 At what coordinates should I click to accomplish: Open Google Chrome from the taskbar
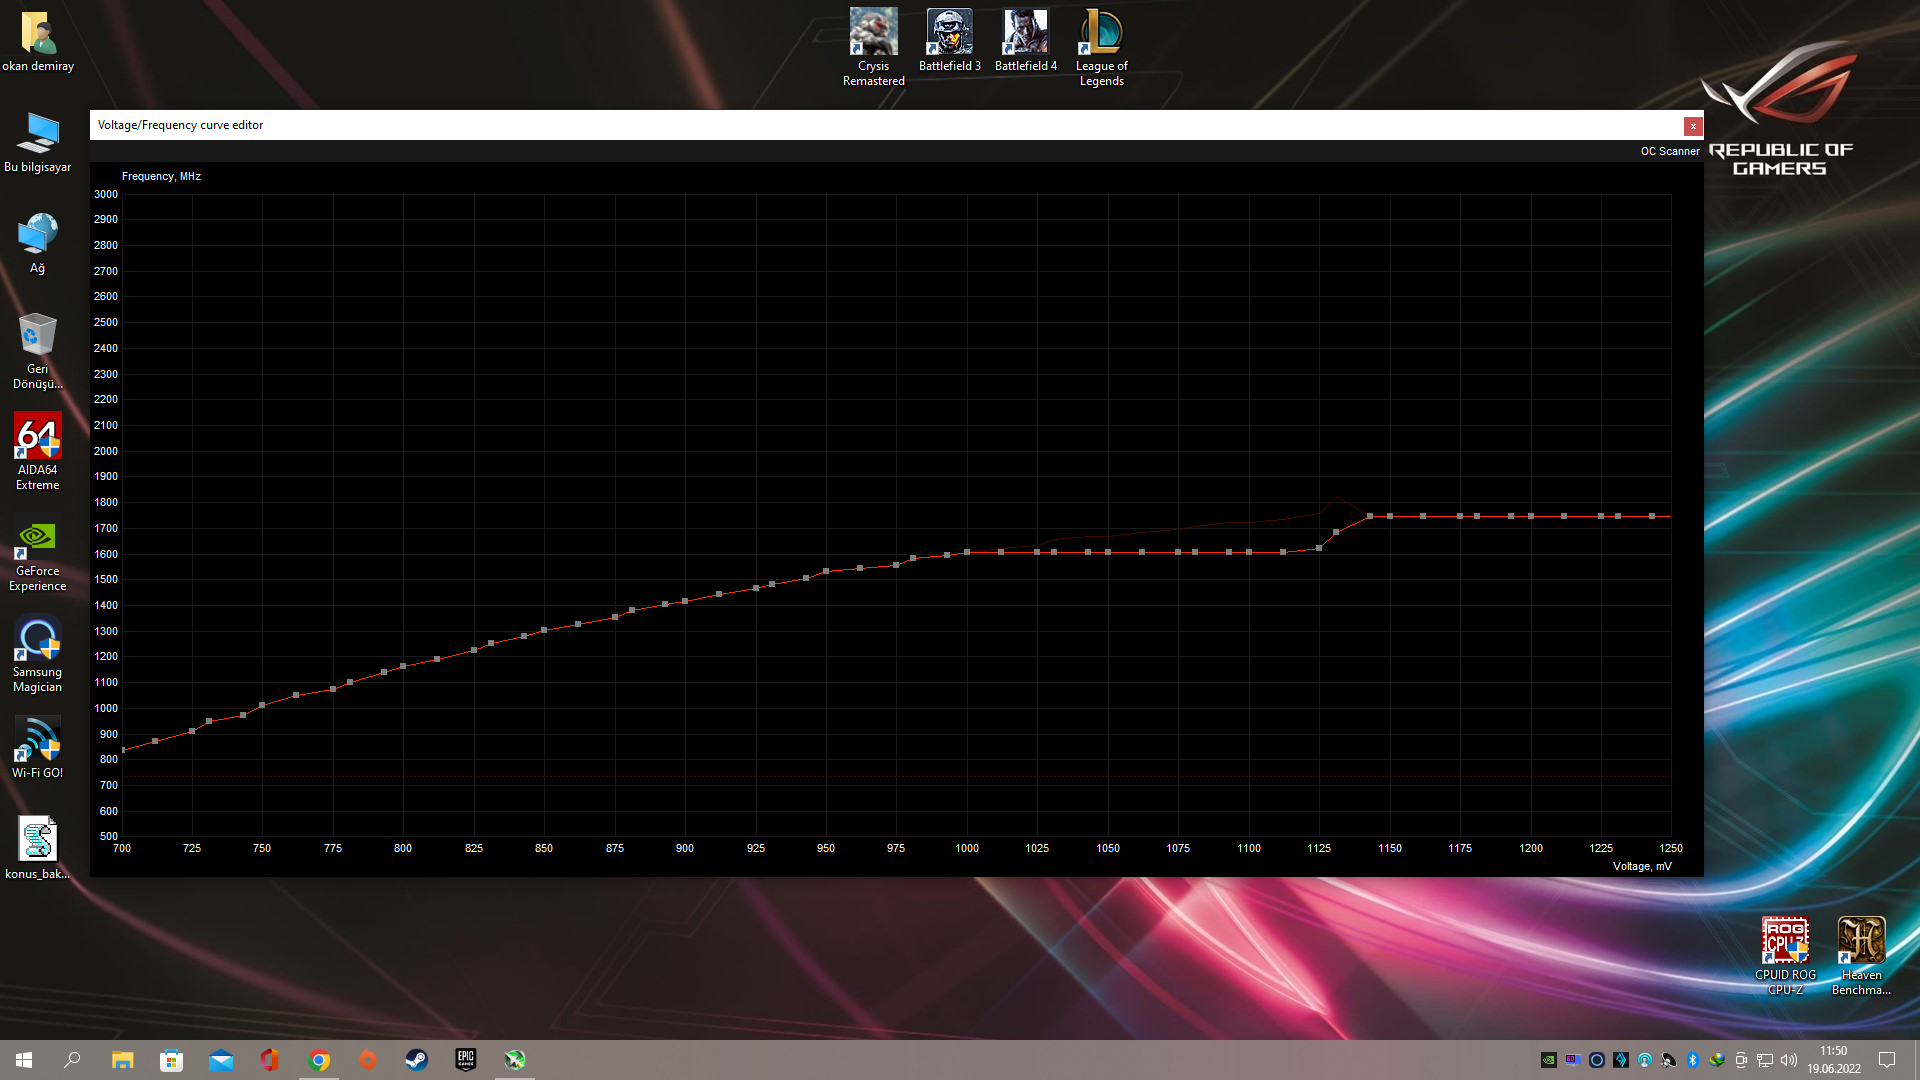[320, 1060]
